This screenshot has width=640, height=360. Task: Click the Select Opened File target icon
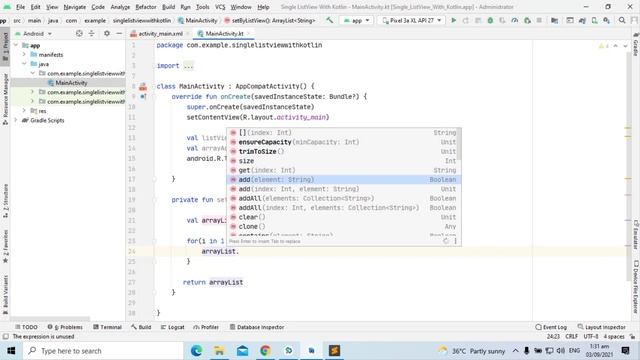click(79, 33)
